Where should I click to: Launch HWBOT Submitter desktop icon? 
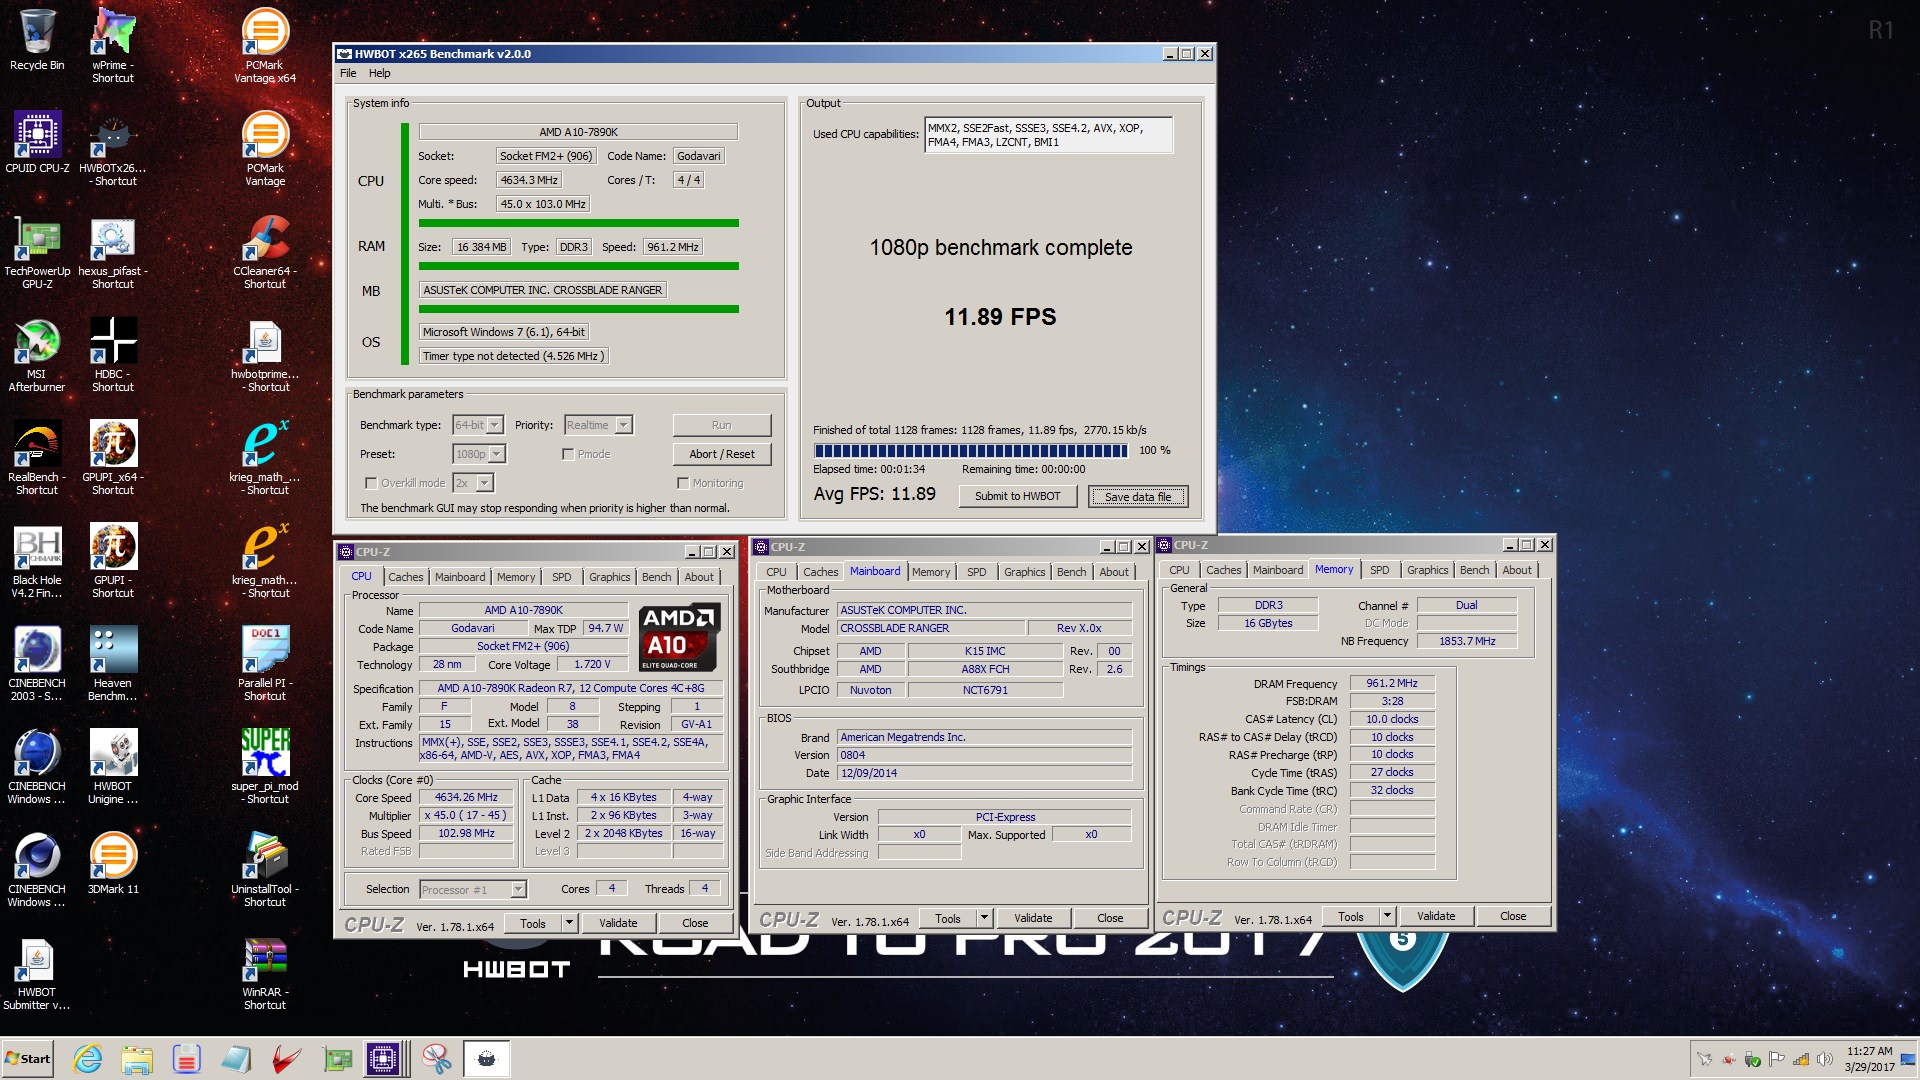37,973
